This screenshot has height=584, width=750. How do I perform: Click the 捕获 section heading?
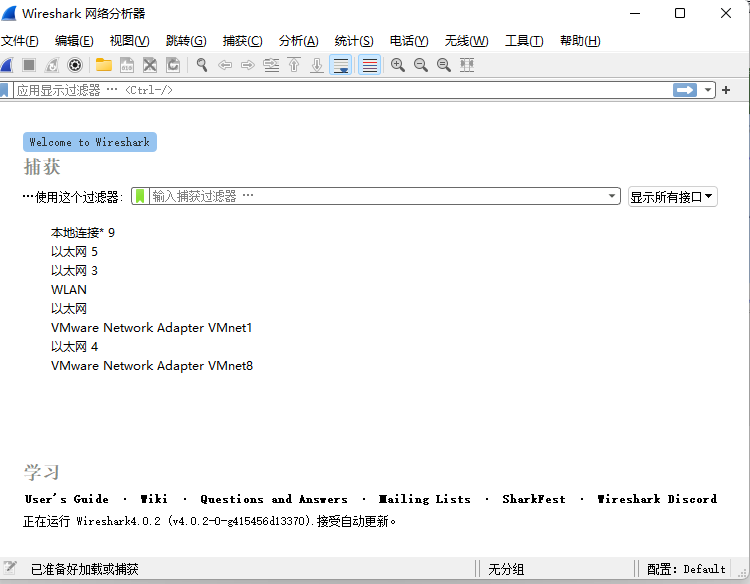coord(42,167)
